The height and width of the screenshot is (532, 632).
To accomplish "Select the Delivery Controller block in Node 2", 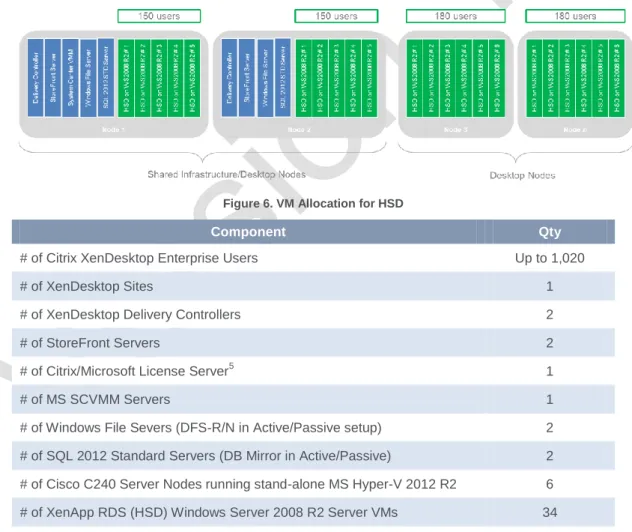I will coord(229,78).
